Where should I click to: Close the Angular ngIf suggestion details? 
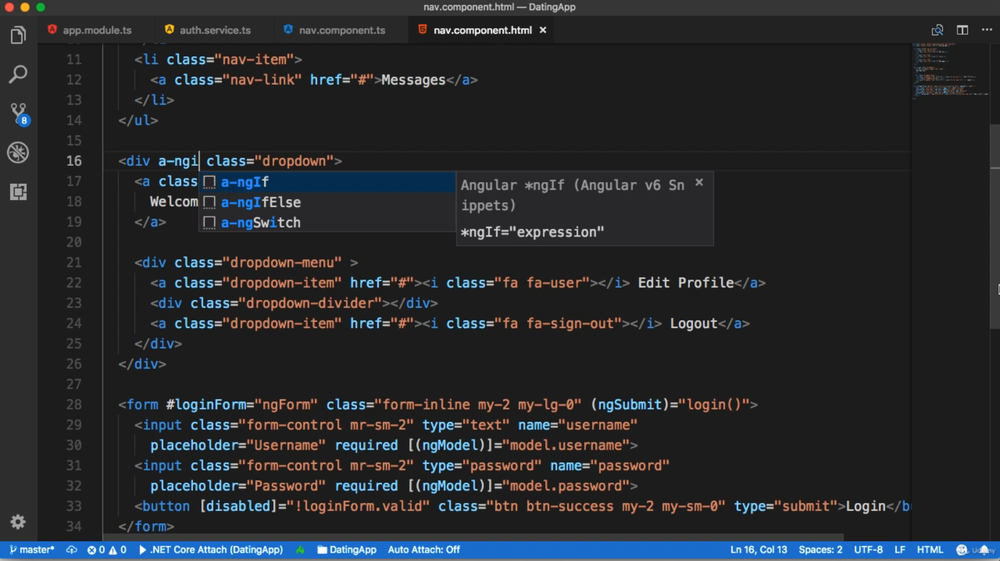699,183
